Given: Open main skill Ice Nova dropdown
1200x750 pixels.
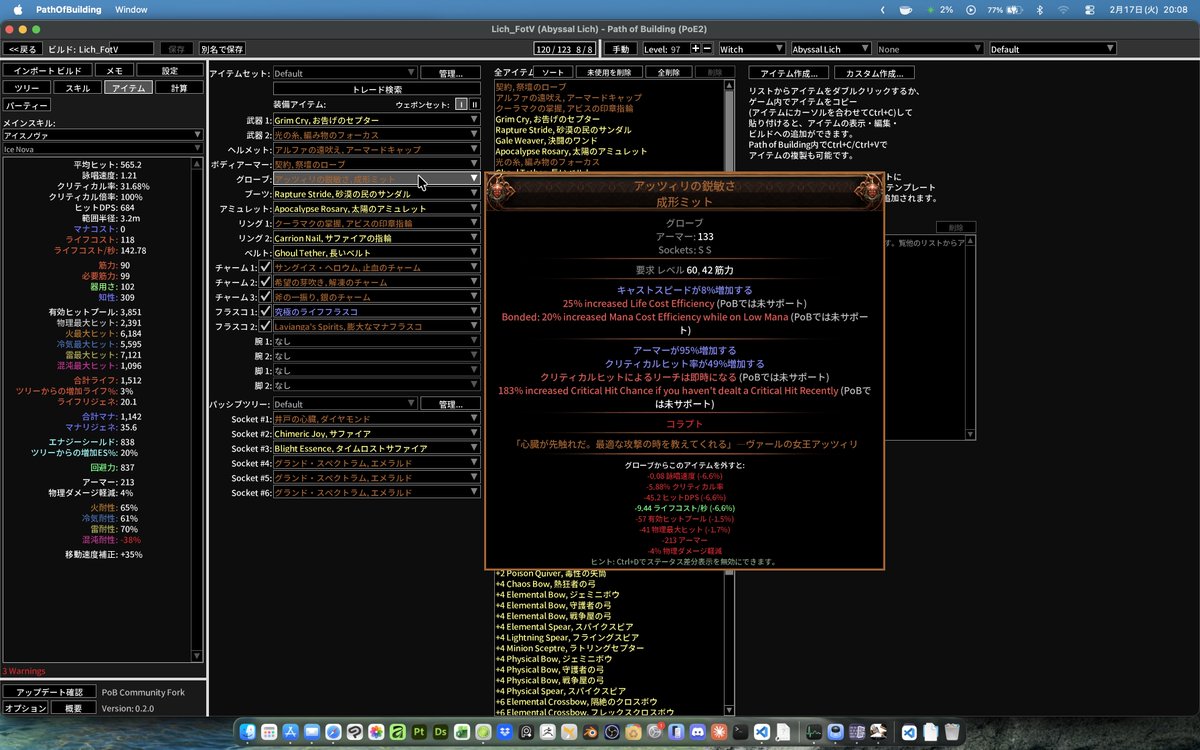Looking at the screenshot, I should click(x=103, y=135).
